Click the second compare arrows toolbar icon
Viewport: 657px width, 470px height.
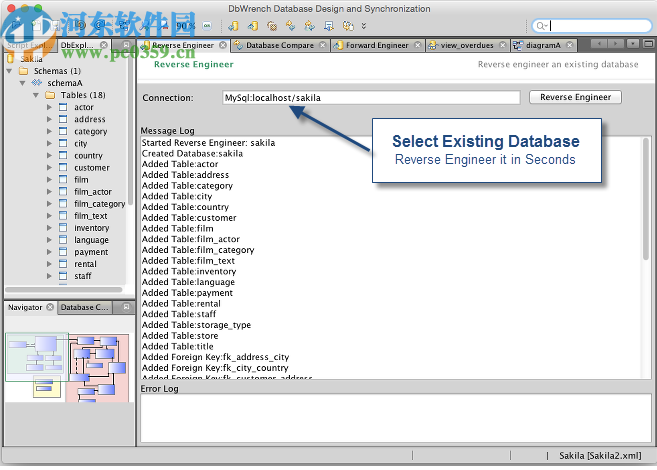(x=309, y=26)
